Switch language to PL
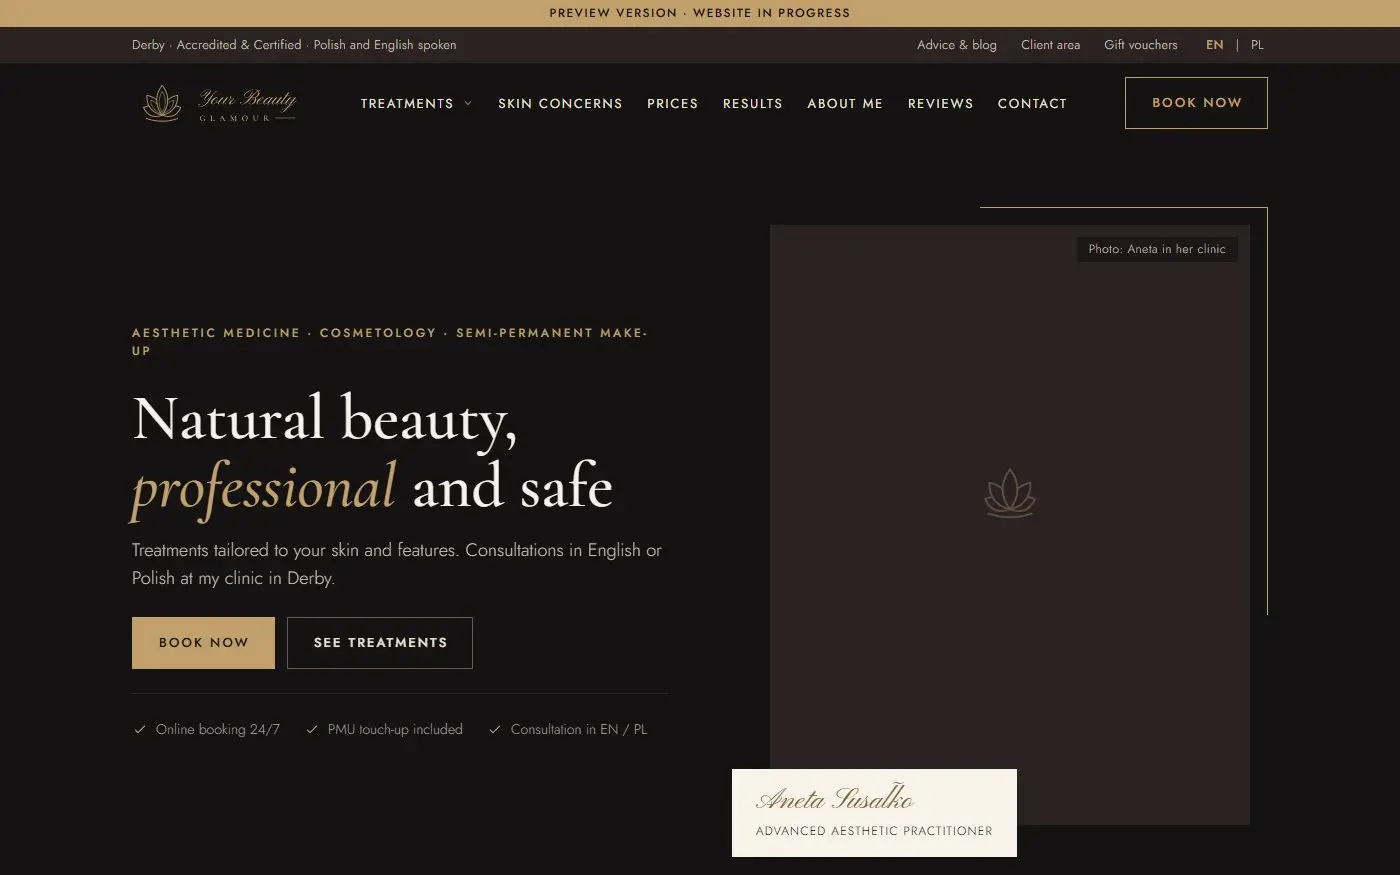The width and height of the screenshot is (1400, 875). click(x=1257, y=45)
